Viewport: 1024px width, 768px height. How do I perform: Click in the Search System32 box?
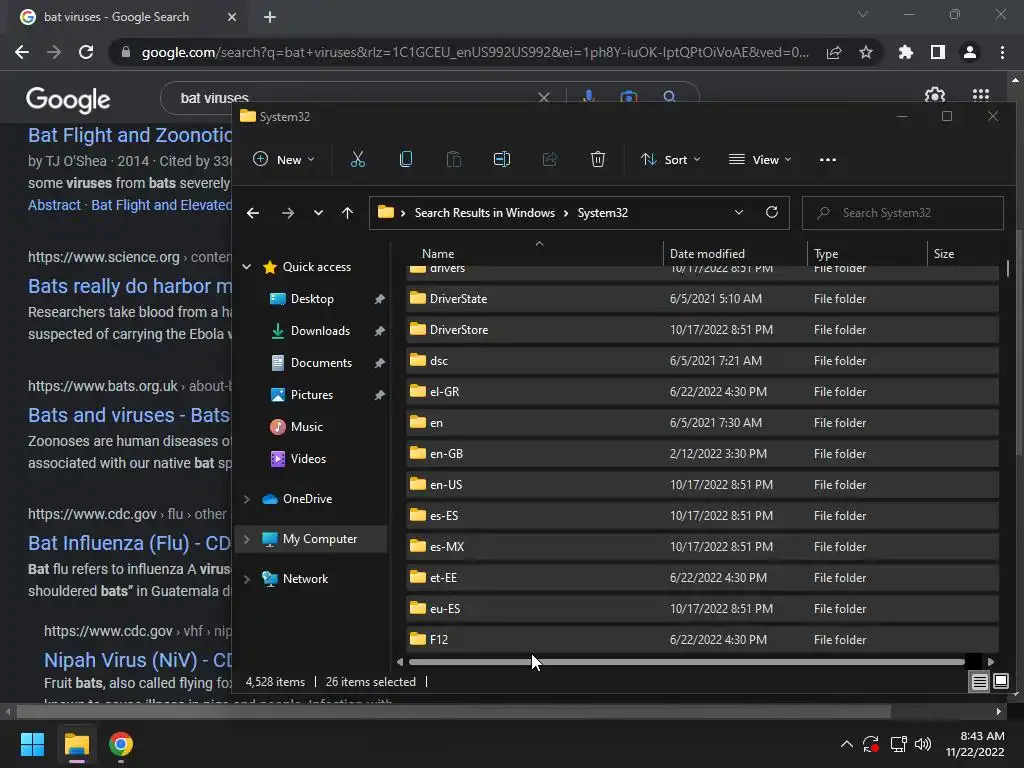click(903, 213)
